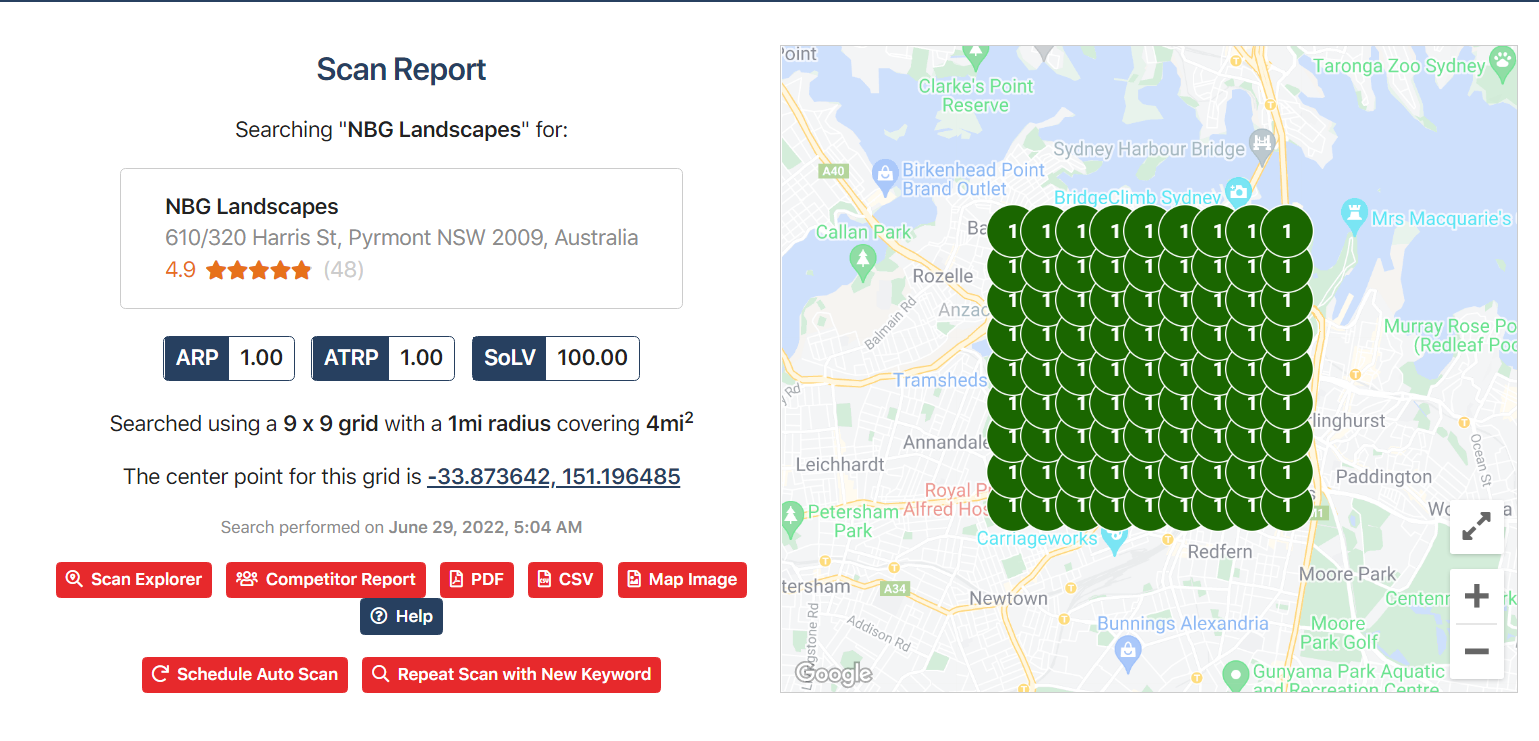Zoom out on the map
This screenshot has width=1539, height=741.
pos(1476,652)
